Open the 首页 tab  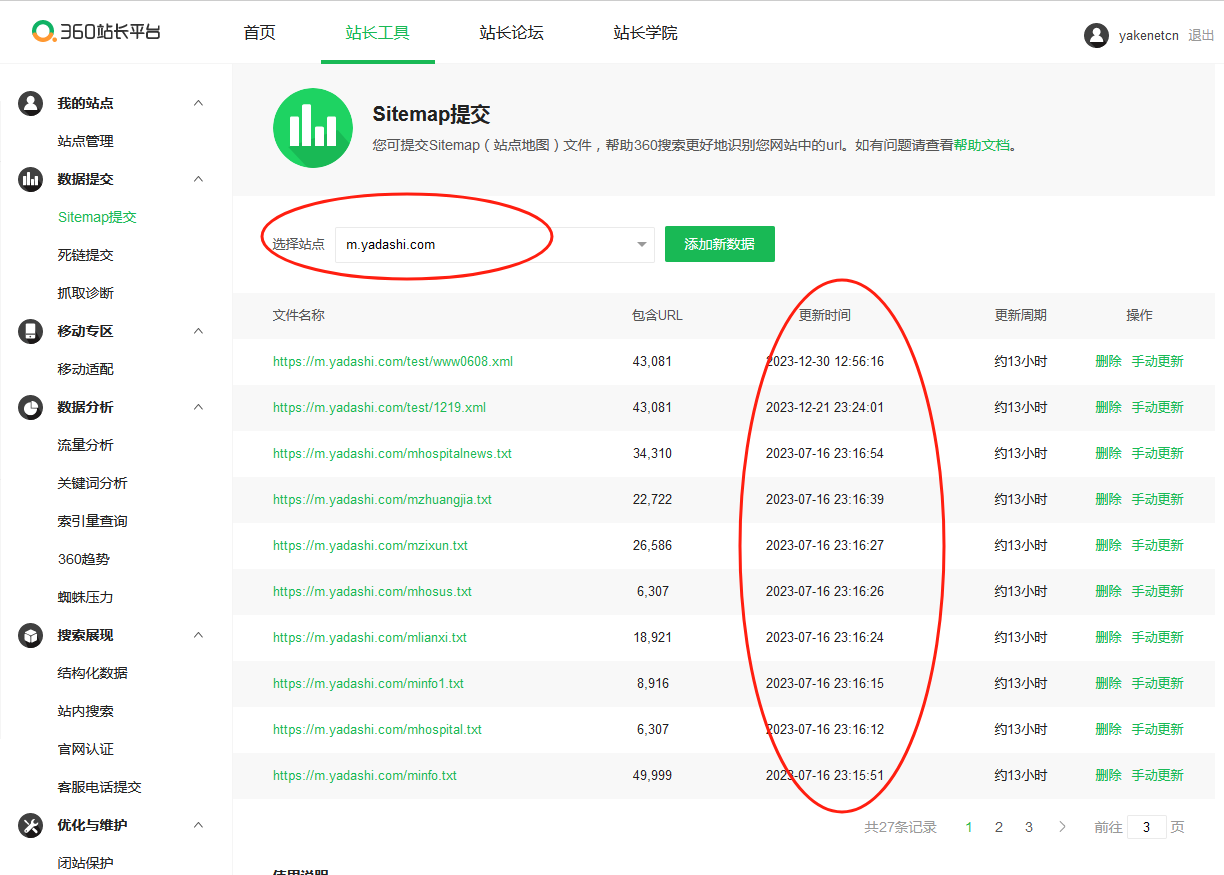pyautogui.click(x=259, y=33)
